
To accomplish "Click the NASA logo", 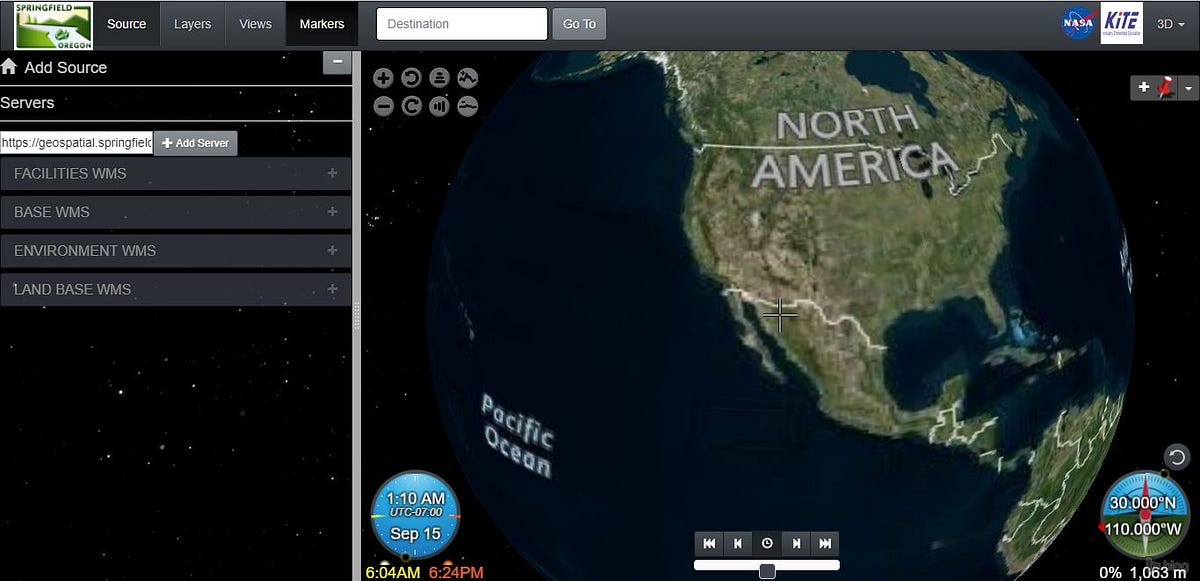I will (x=1077, y=22).
